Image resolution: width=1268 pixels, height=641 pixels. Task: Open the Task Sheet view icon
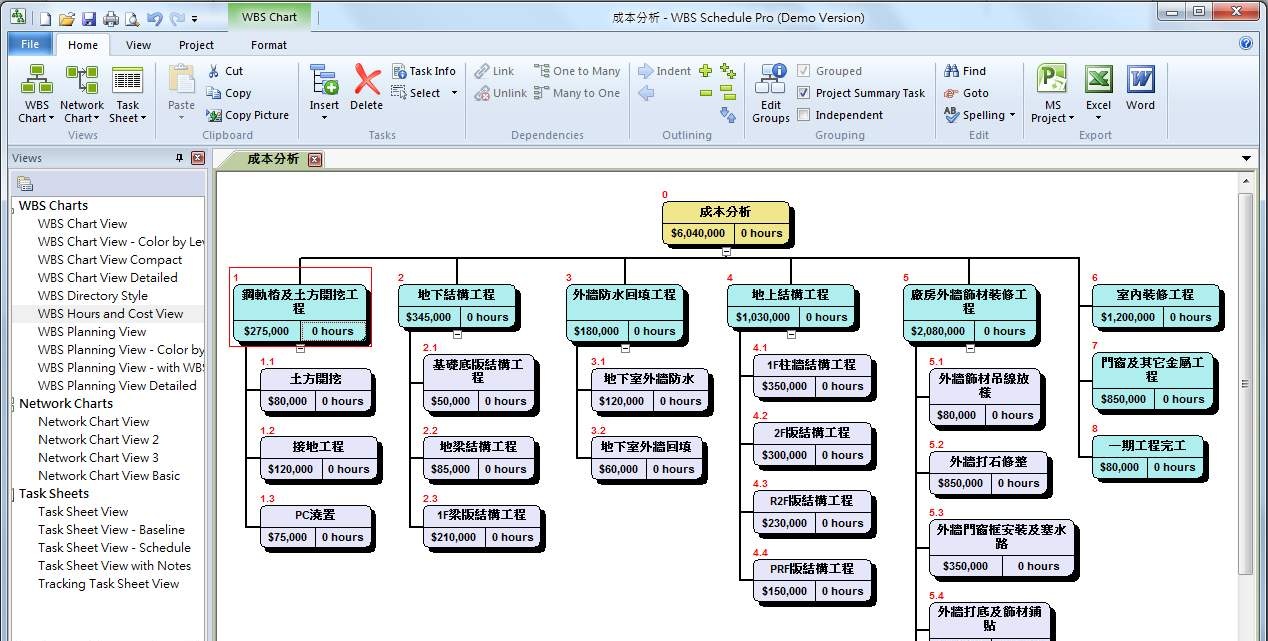point(127,93)
